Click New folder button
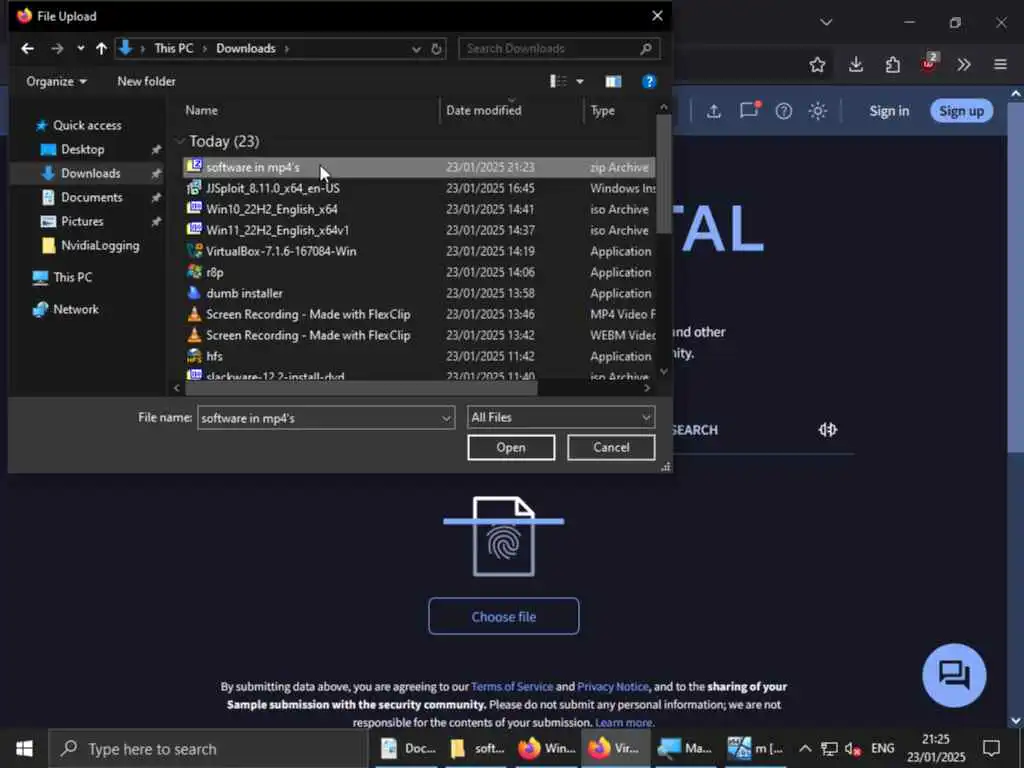 [146, 82]
